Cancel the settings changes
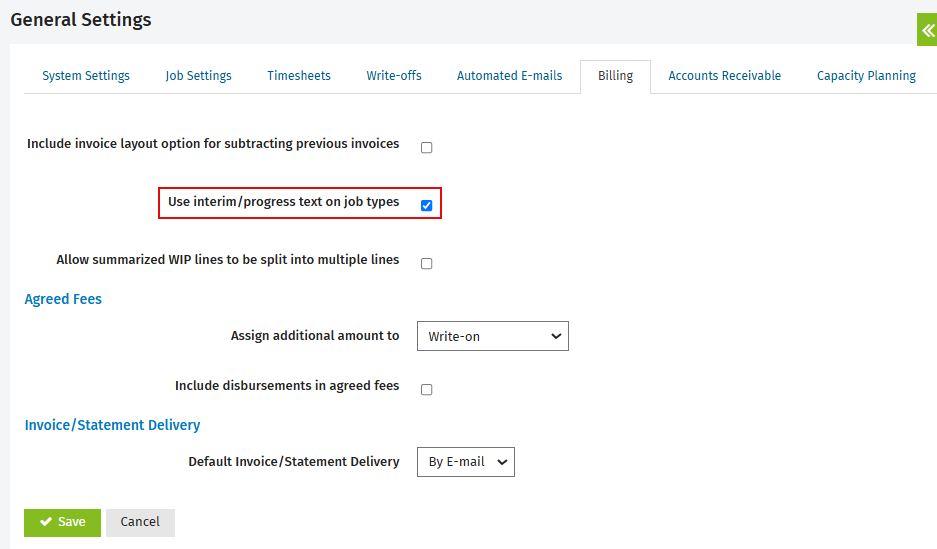This screenshot has width=937, height=549. pos(140,522)
